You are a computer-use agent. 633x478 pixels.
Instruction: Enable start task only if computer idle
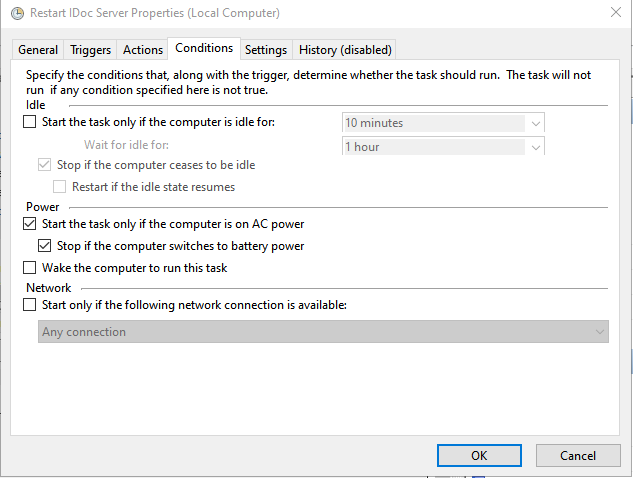click(29, 123)
